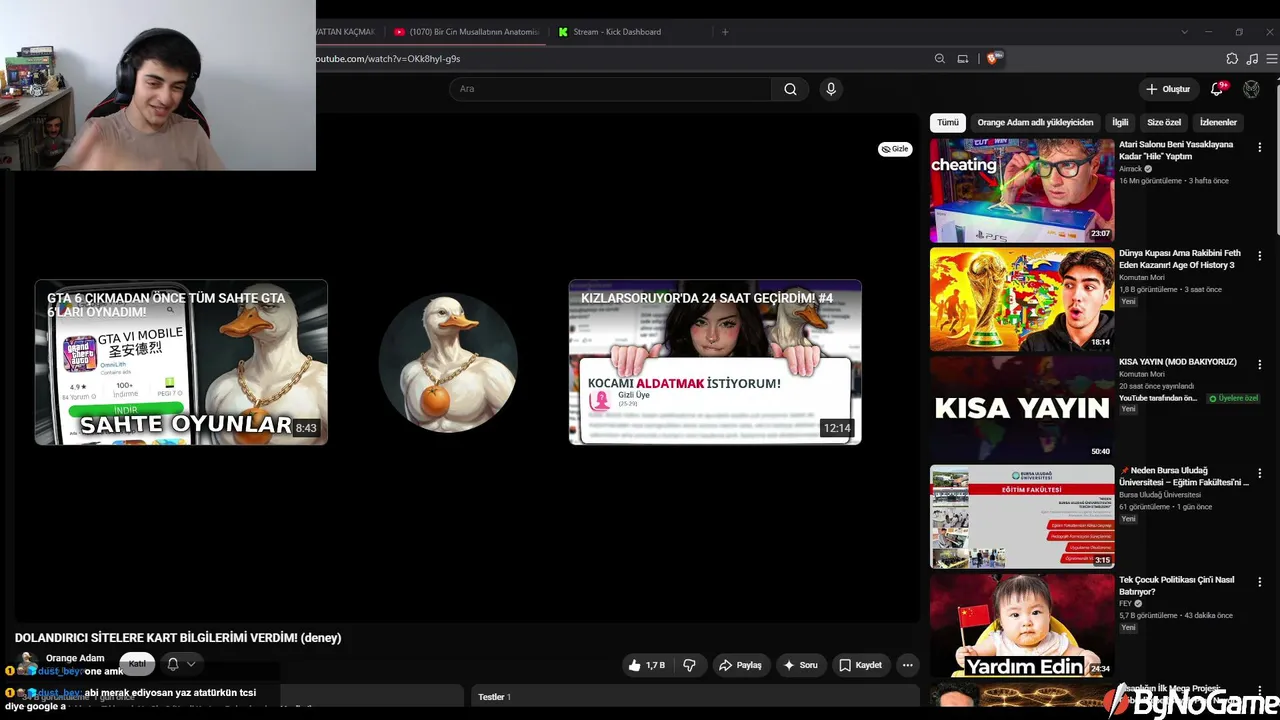The image size is (1280, 720).
Task: Click Orange Adam small avatar below video title
Action: [x=27, y=664]
